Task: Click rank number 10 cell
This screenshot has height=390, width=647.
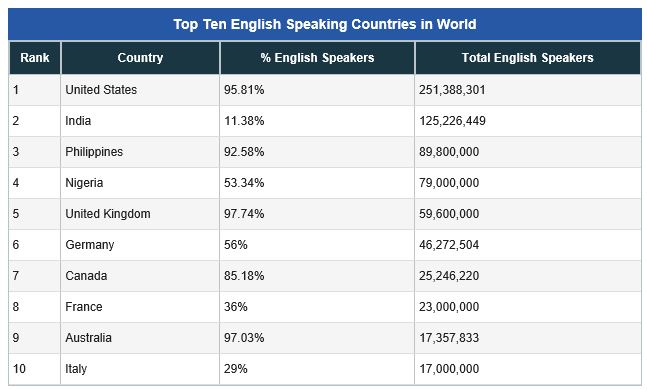Action: 35,369
